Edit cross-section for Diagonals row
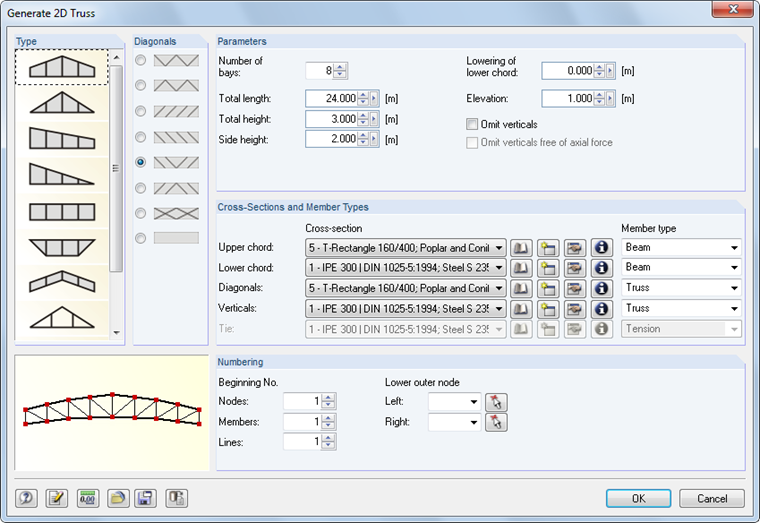760x523 pixels. coord(574,288)
